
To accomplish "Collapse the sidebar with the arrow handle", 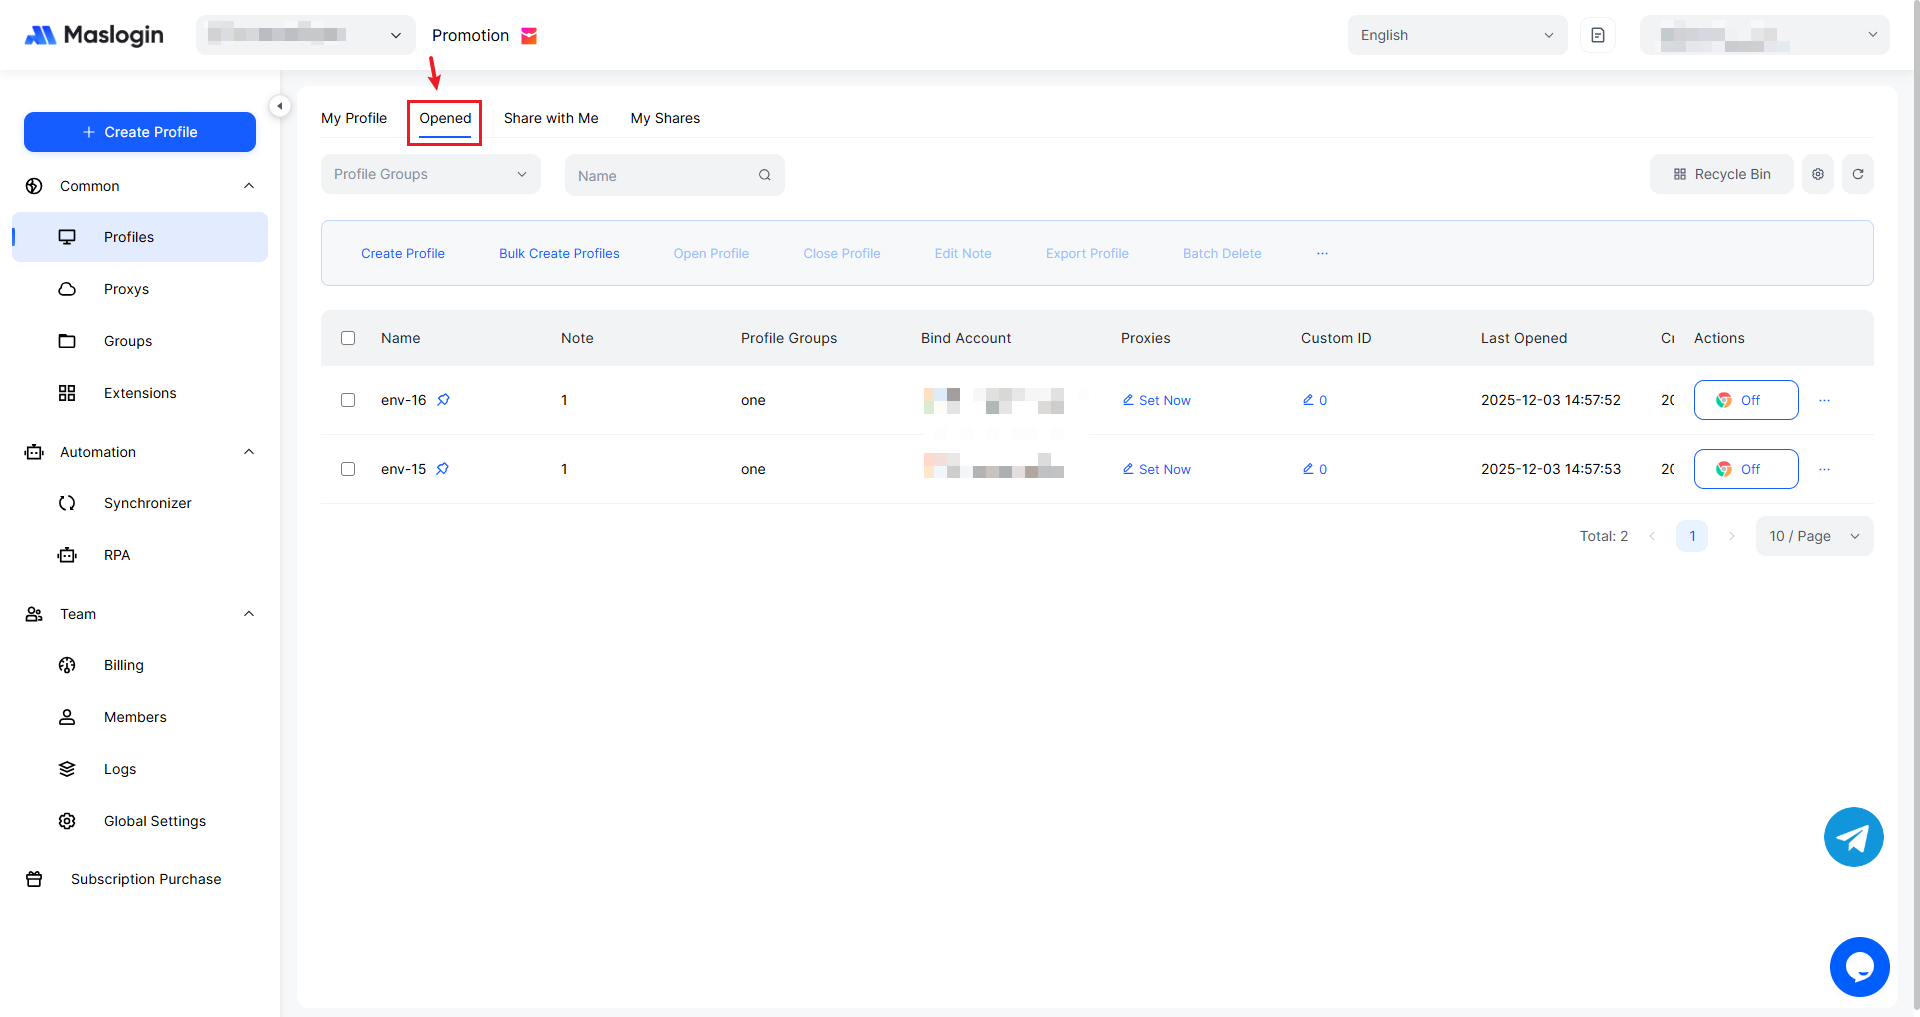I will pyautogui.click(x=280, y=106).
